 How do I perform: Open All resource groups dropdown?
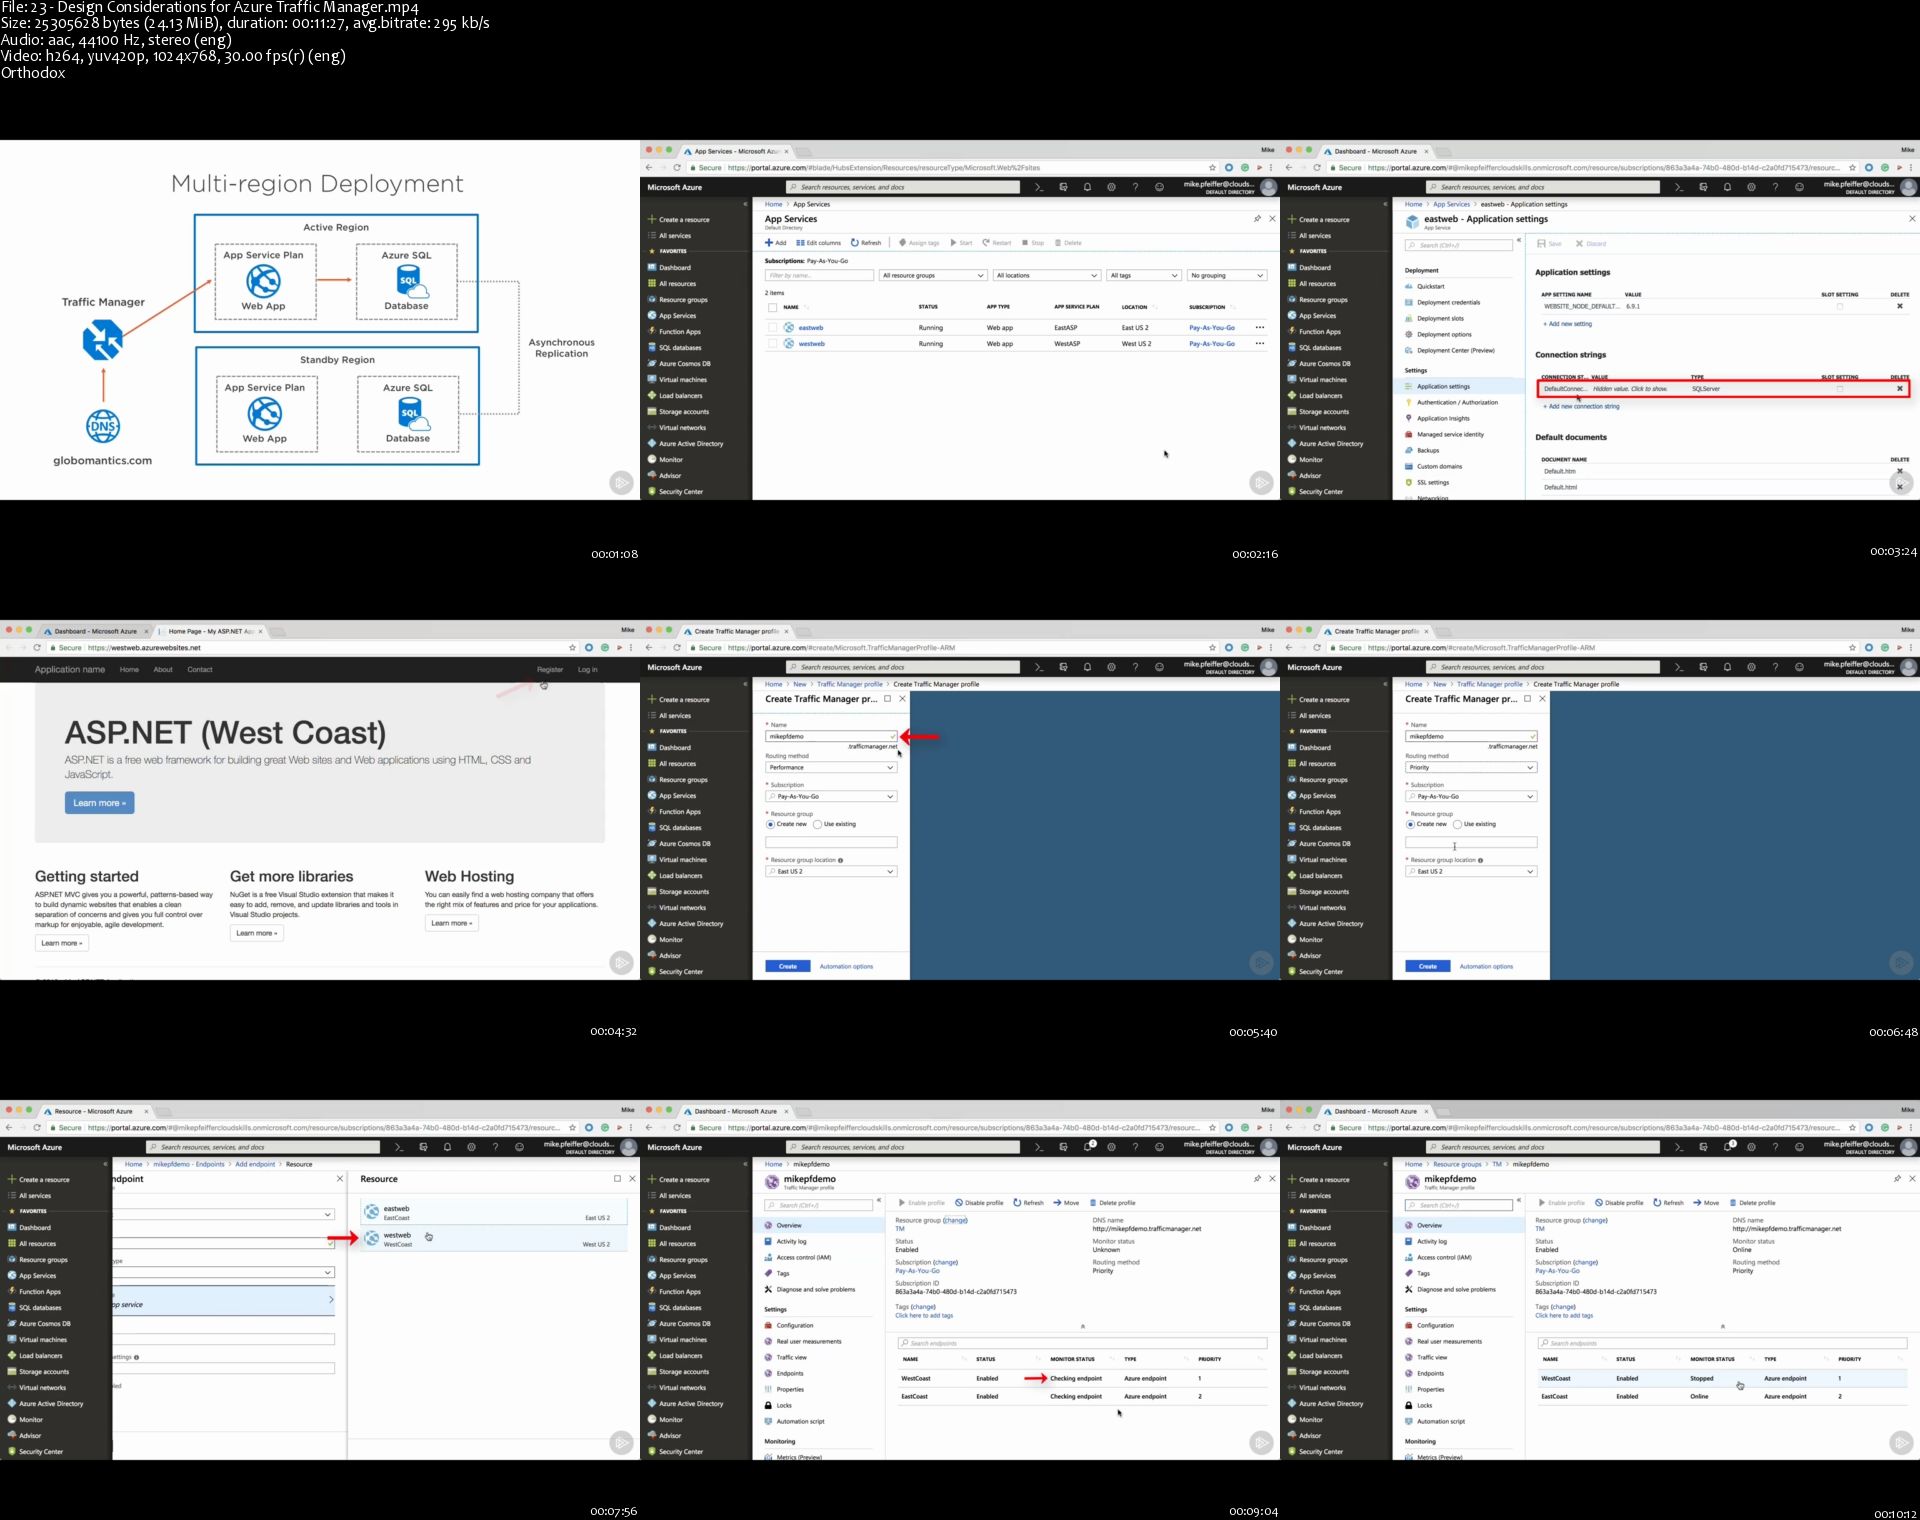pyautogui.click(x=933, y=275)
